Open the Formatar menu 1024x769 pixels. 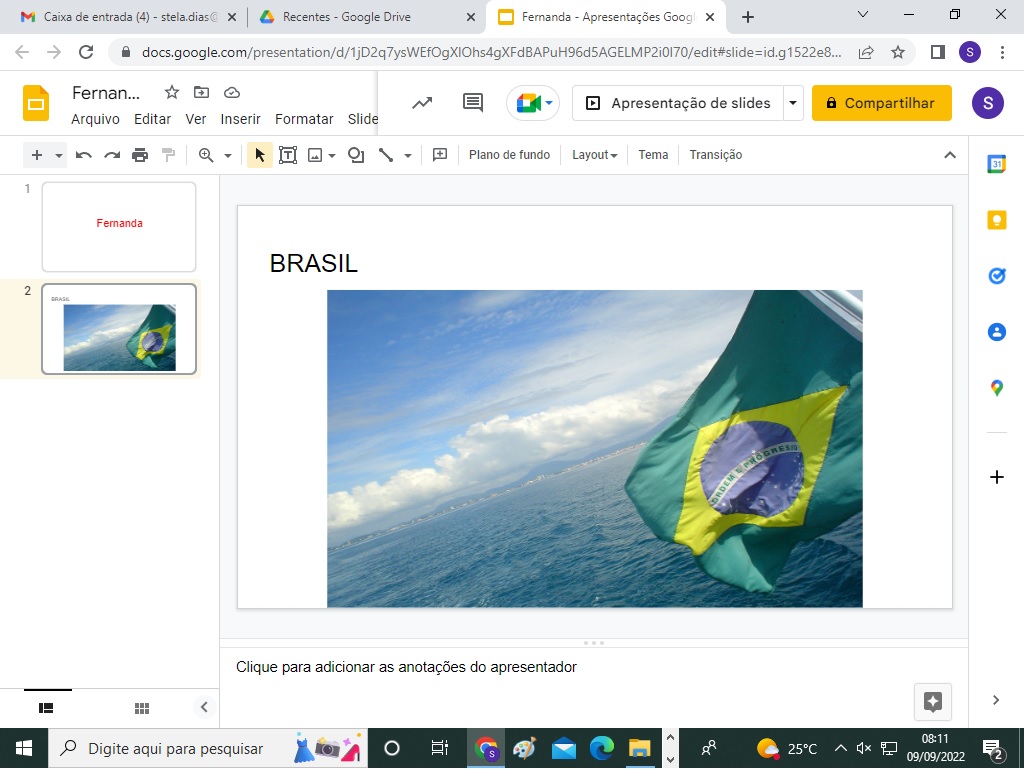click(x=304, y=119)
